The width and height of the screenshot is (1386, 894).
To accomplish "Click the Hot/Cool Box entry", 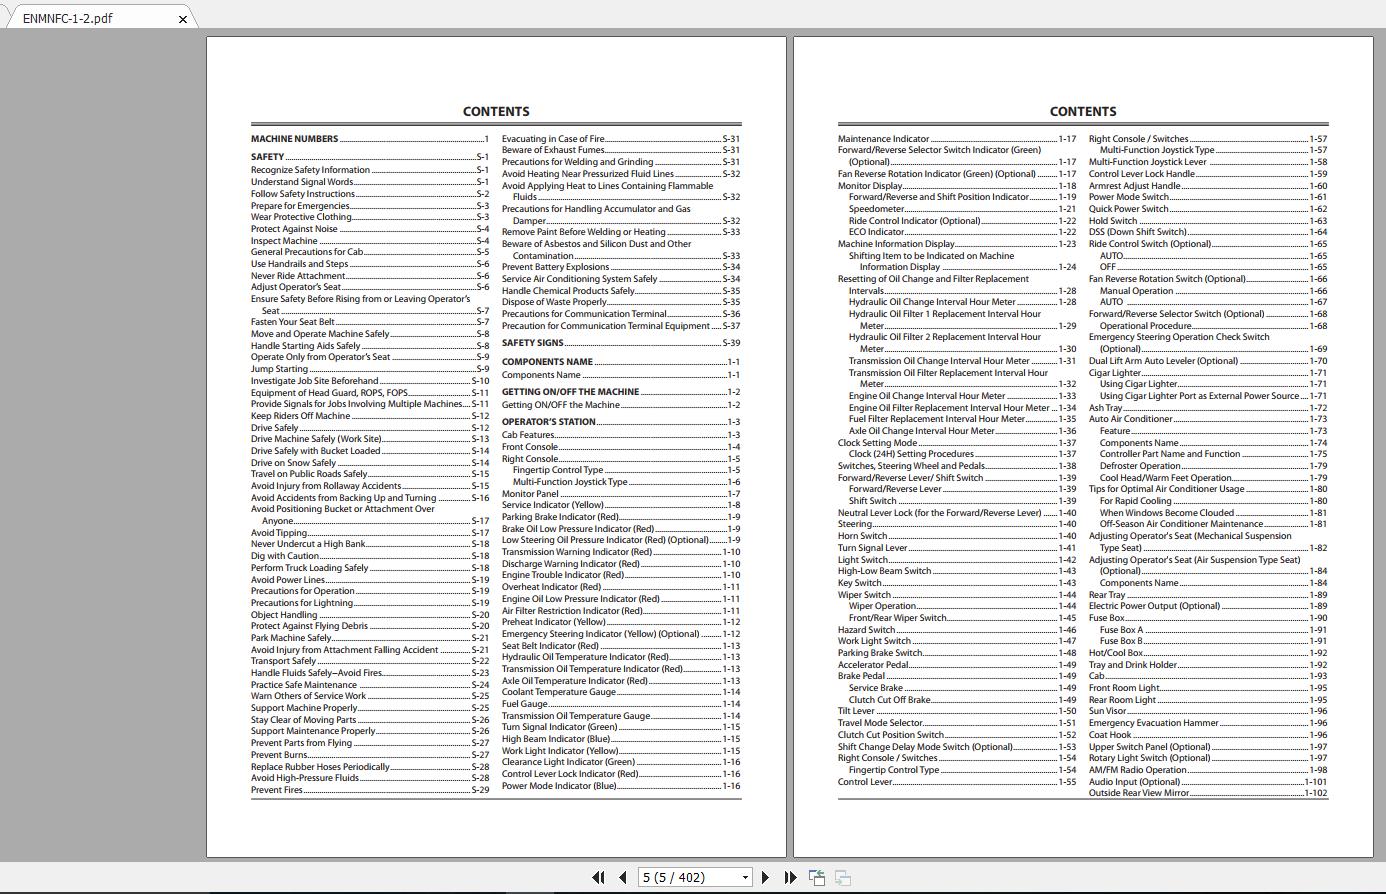I will [1208, 653].
